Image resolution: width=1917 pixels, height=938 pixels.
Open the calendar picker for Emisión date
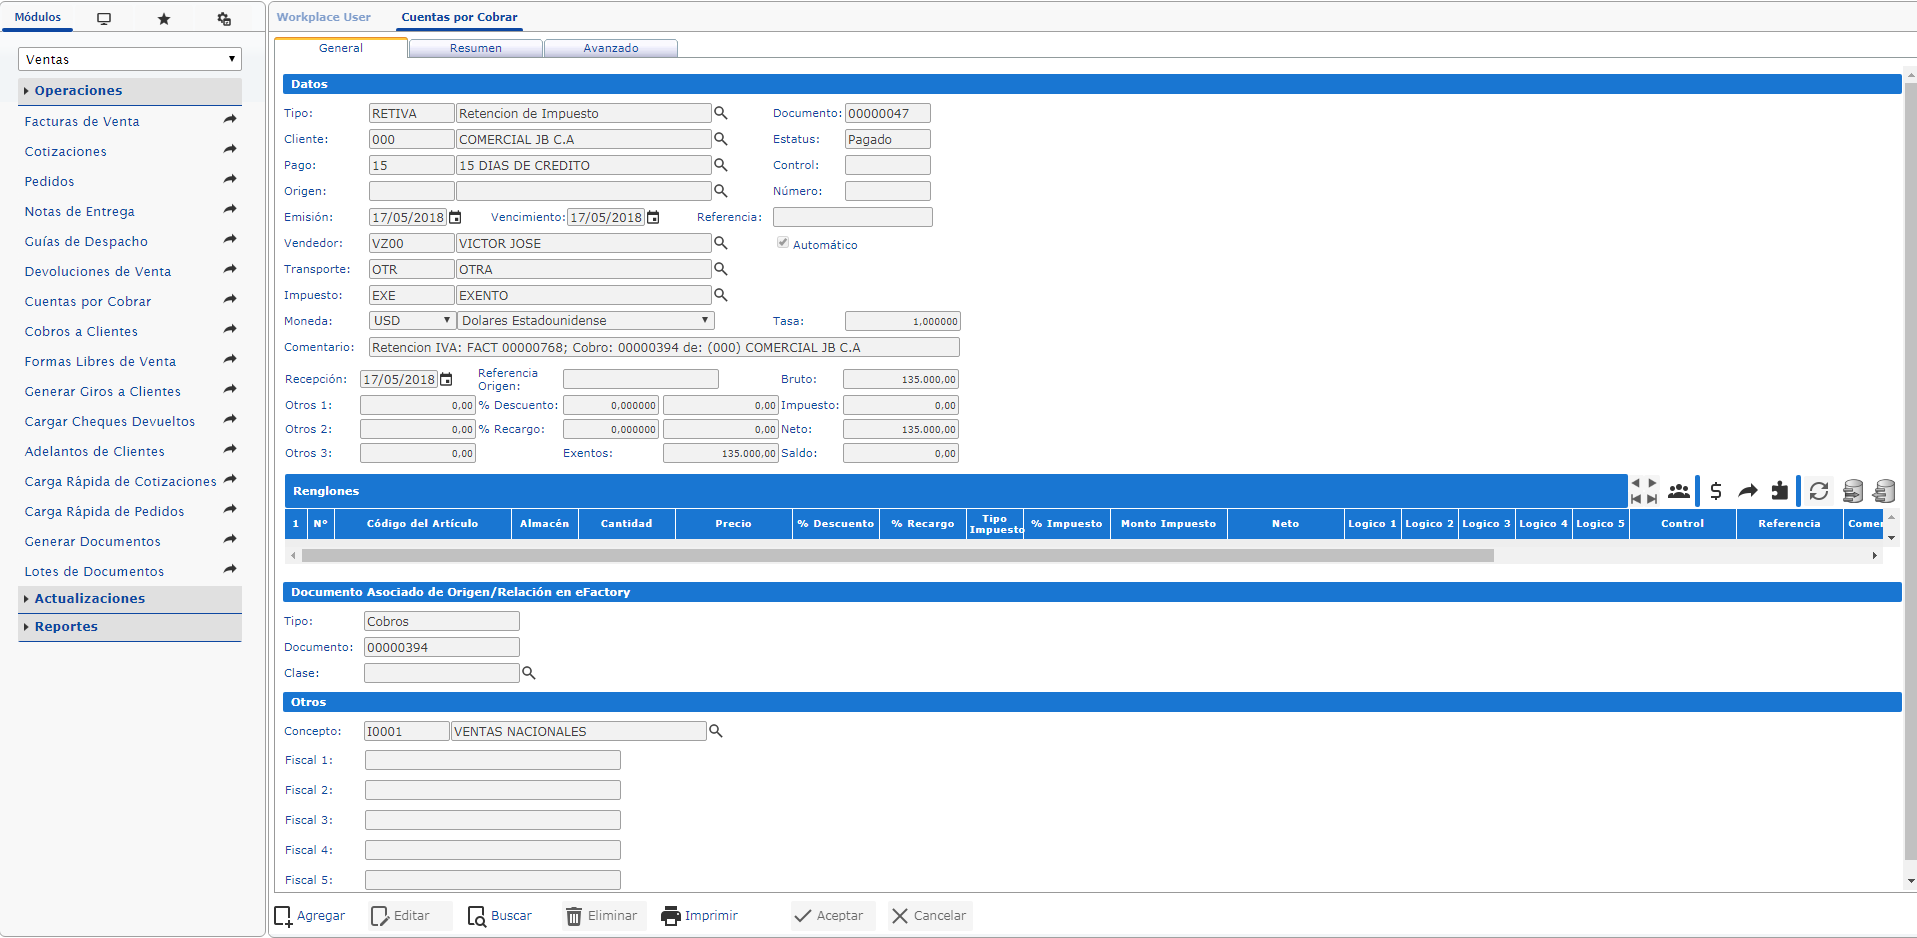coord(455,217)
